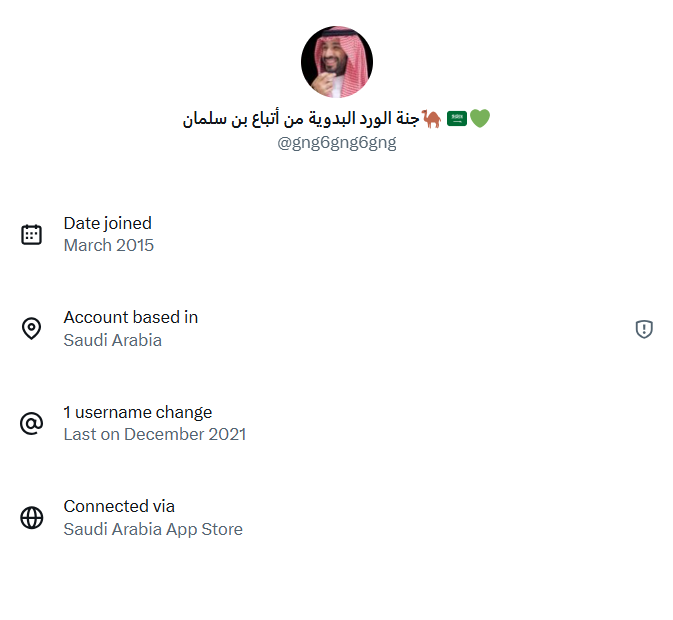The image size is (673, 620).
Task: Click the "Connected via" label
Action: point(118,506)
